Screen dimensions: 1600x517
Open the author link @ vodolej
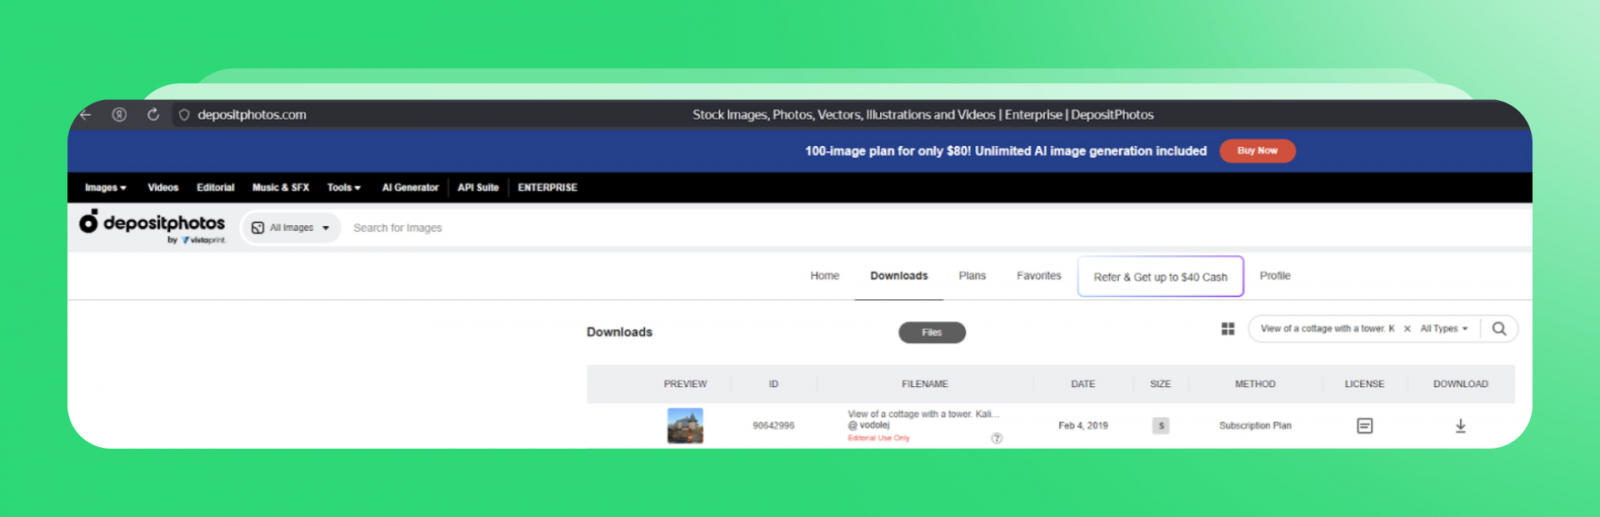(x=868, y=425)
